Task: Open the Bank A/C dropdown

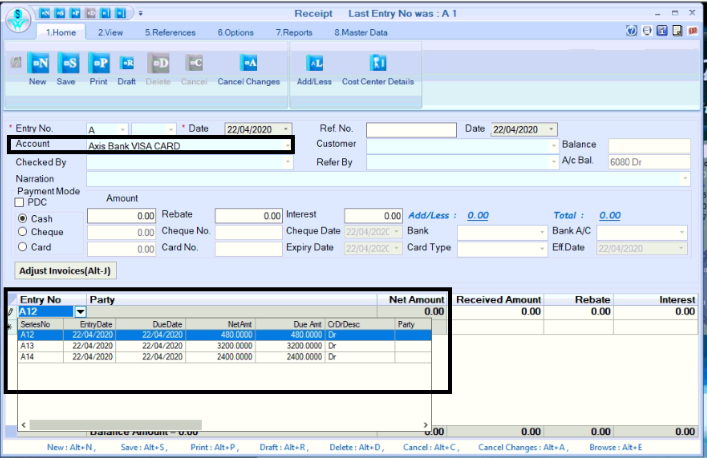Action: tap(682, 232)
